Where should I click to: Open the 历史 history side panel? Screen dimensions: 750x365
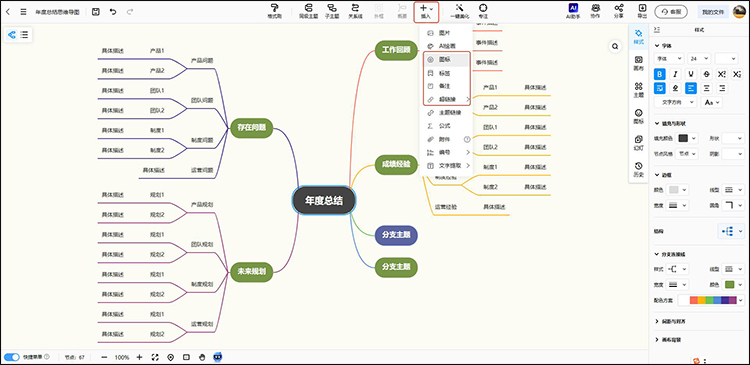[639, 169]
